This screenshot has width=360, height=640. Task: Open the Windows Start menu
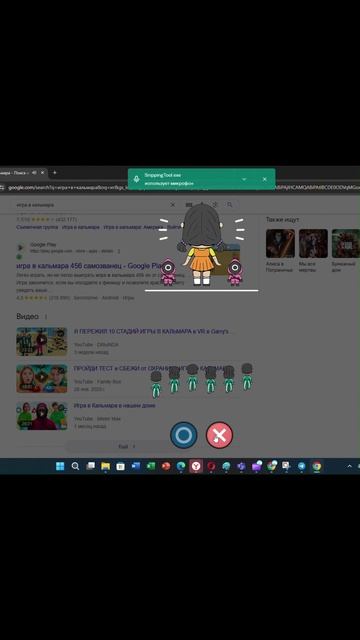click(60, 466)
